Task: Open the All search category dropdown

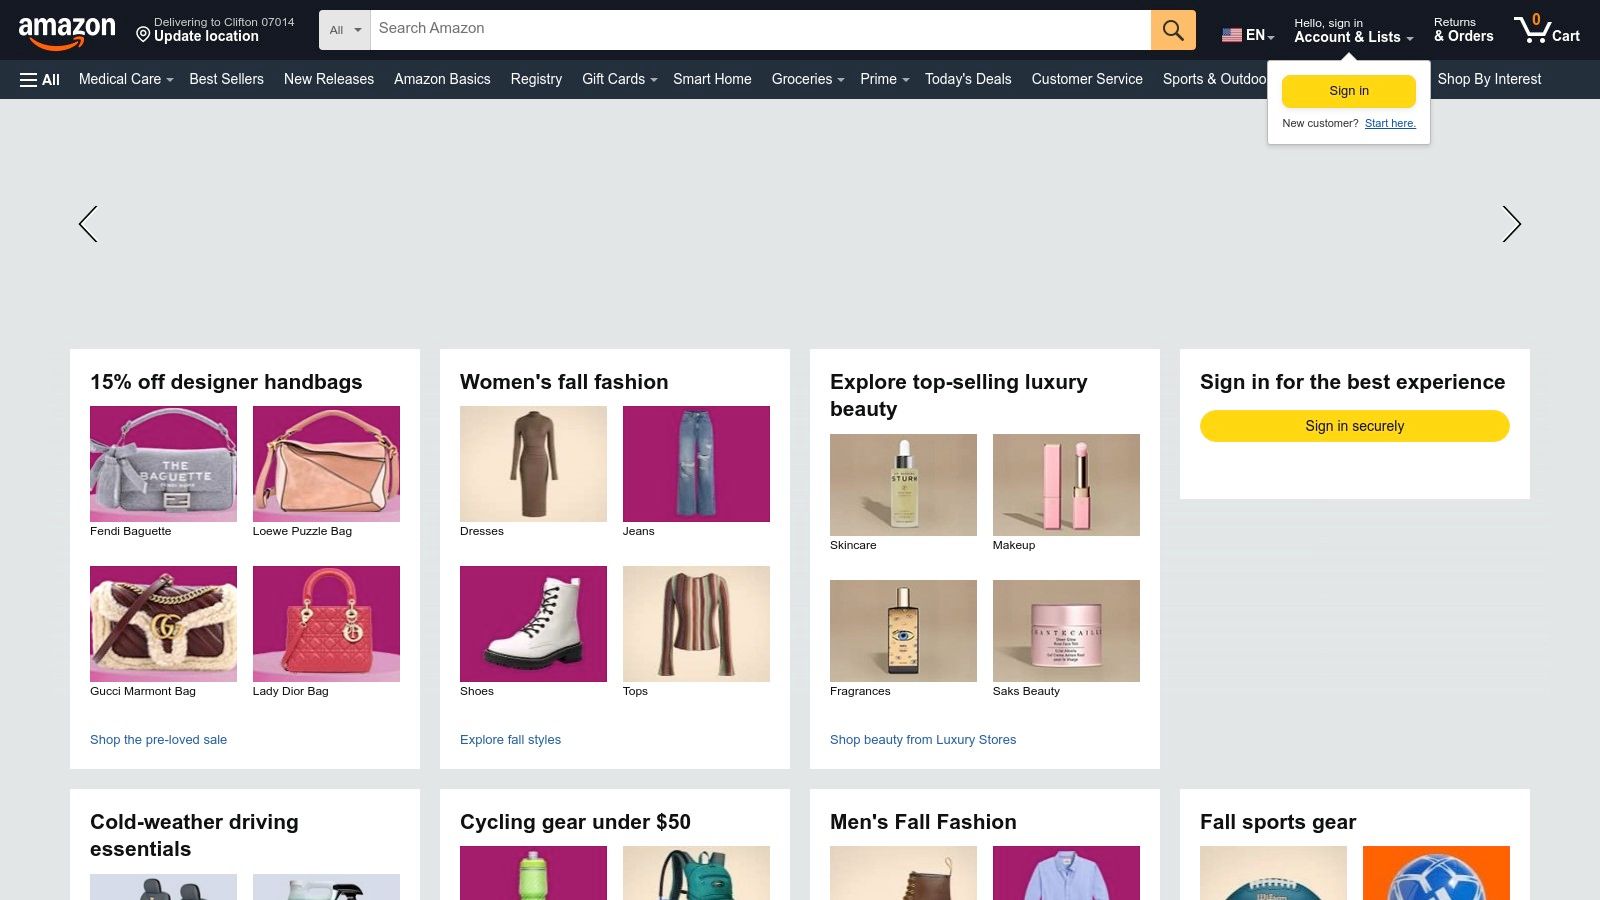Action: (344, 30)
